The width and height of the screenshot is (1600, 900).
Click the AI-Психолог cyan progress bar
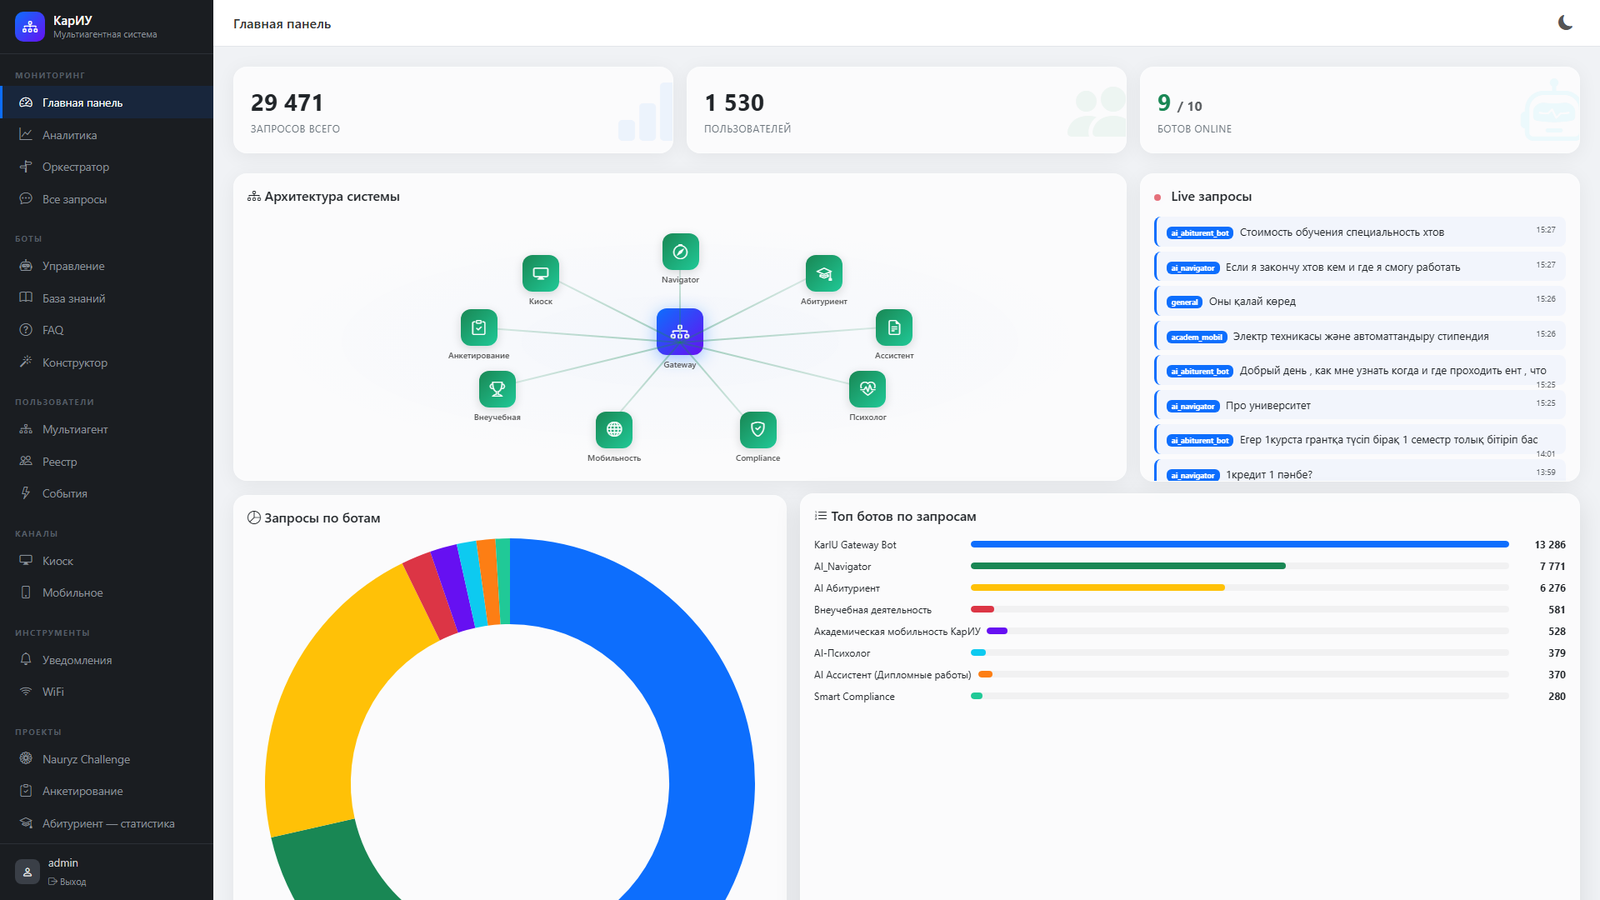click(x=978, y=653)
